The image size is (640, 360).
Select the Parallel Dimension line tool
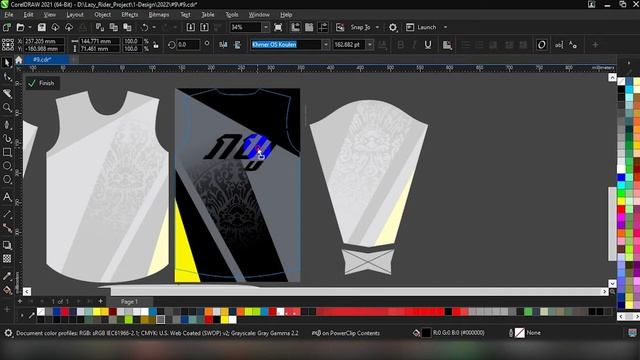pyautogui.click(x=7, y=214)
